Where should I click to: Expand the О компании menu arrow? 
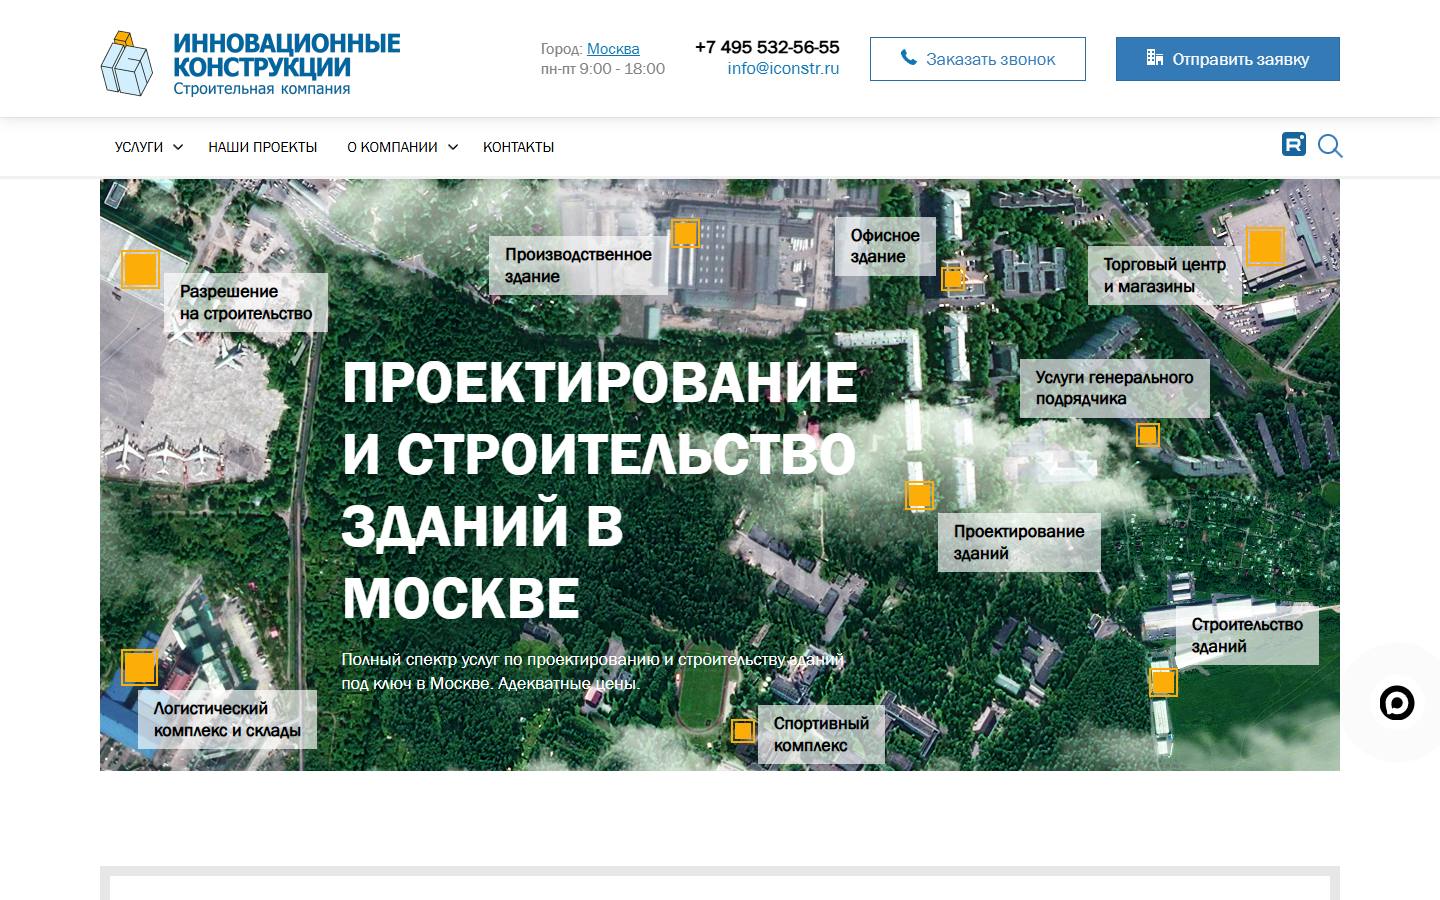point(453,147)
